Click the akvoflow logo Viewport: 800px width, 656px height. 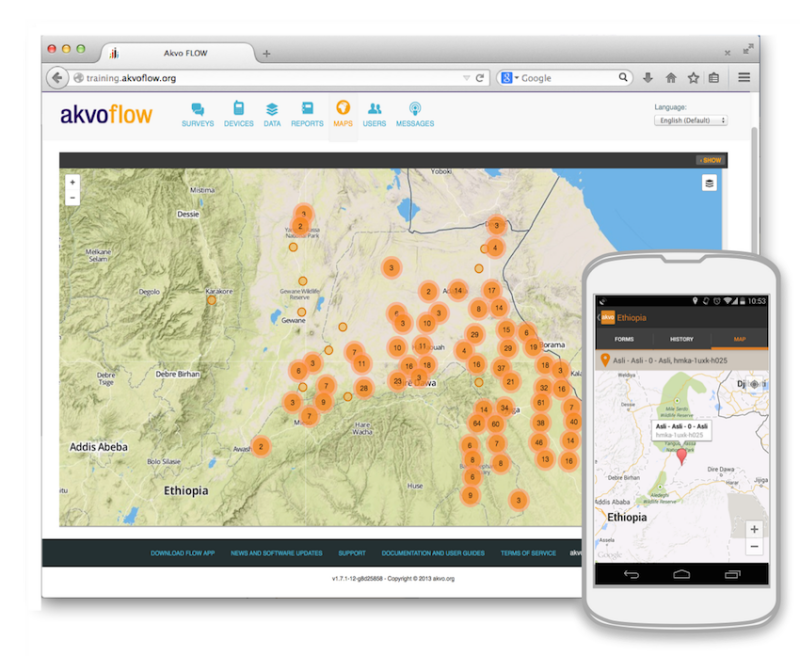[106, 114]
